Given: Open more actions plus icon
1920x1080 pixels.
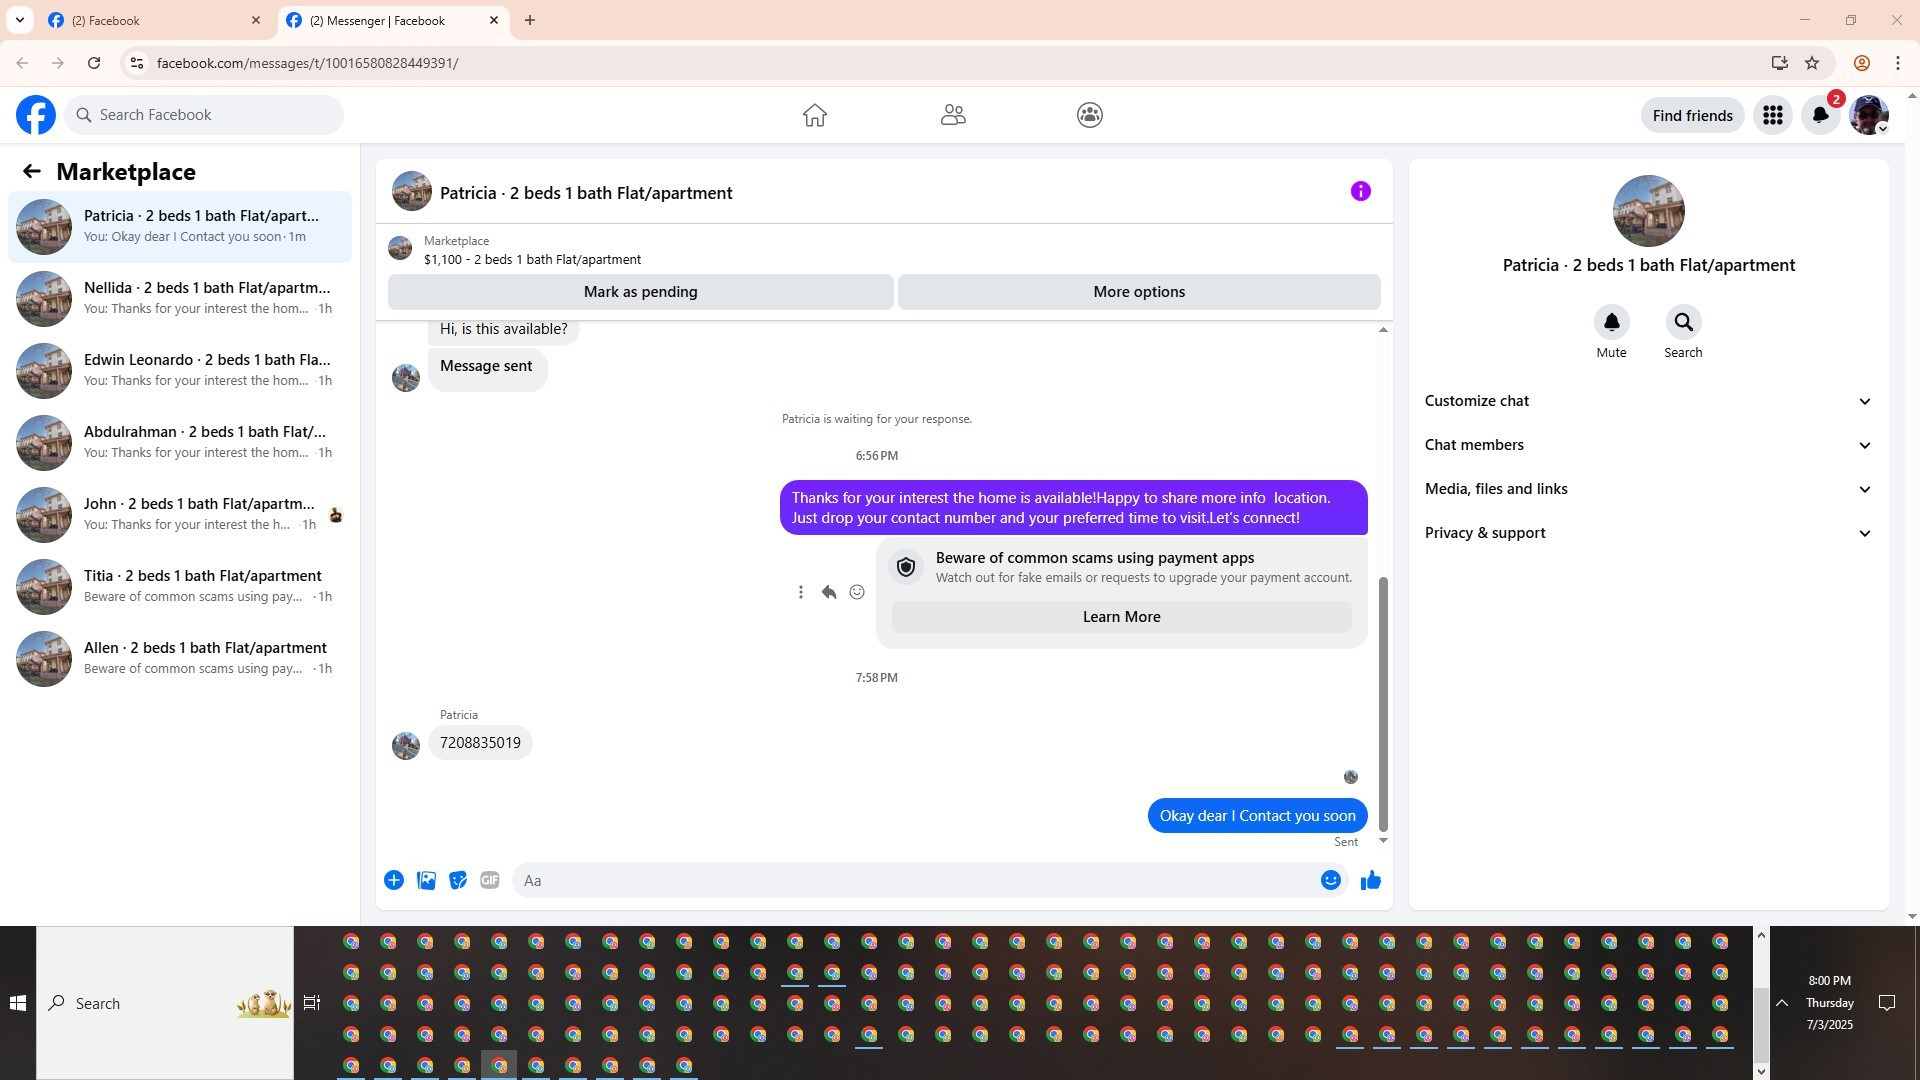Looking at the screenshot, I should point(394,880).
